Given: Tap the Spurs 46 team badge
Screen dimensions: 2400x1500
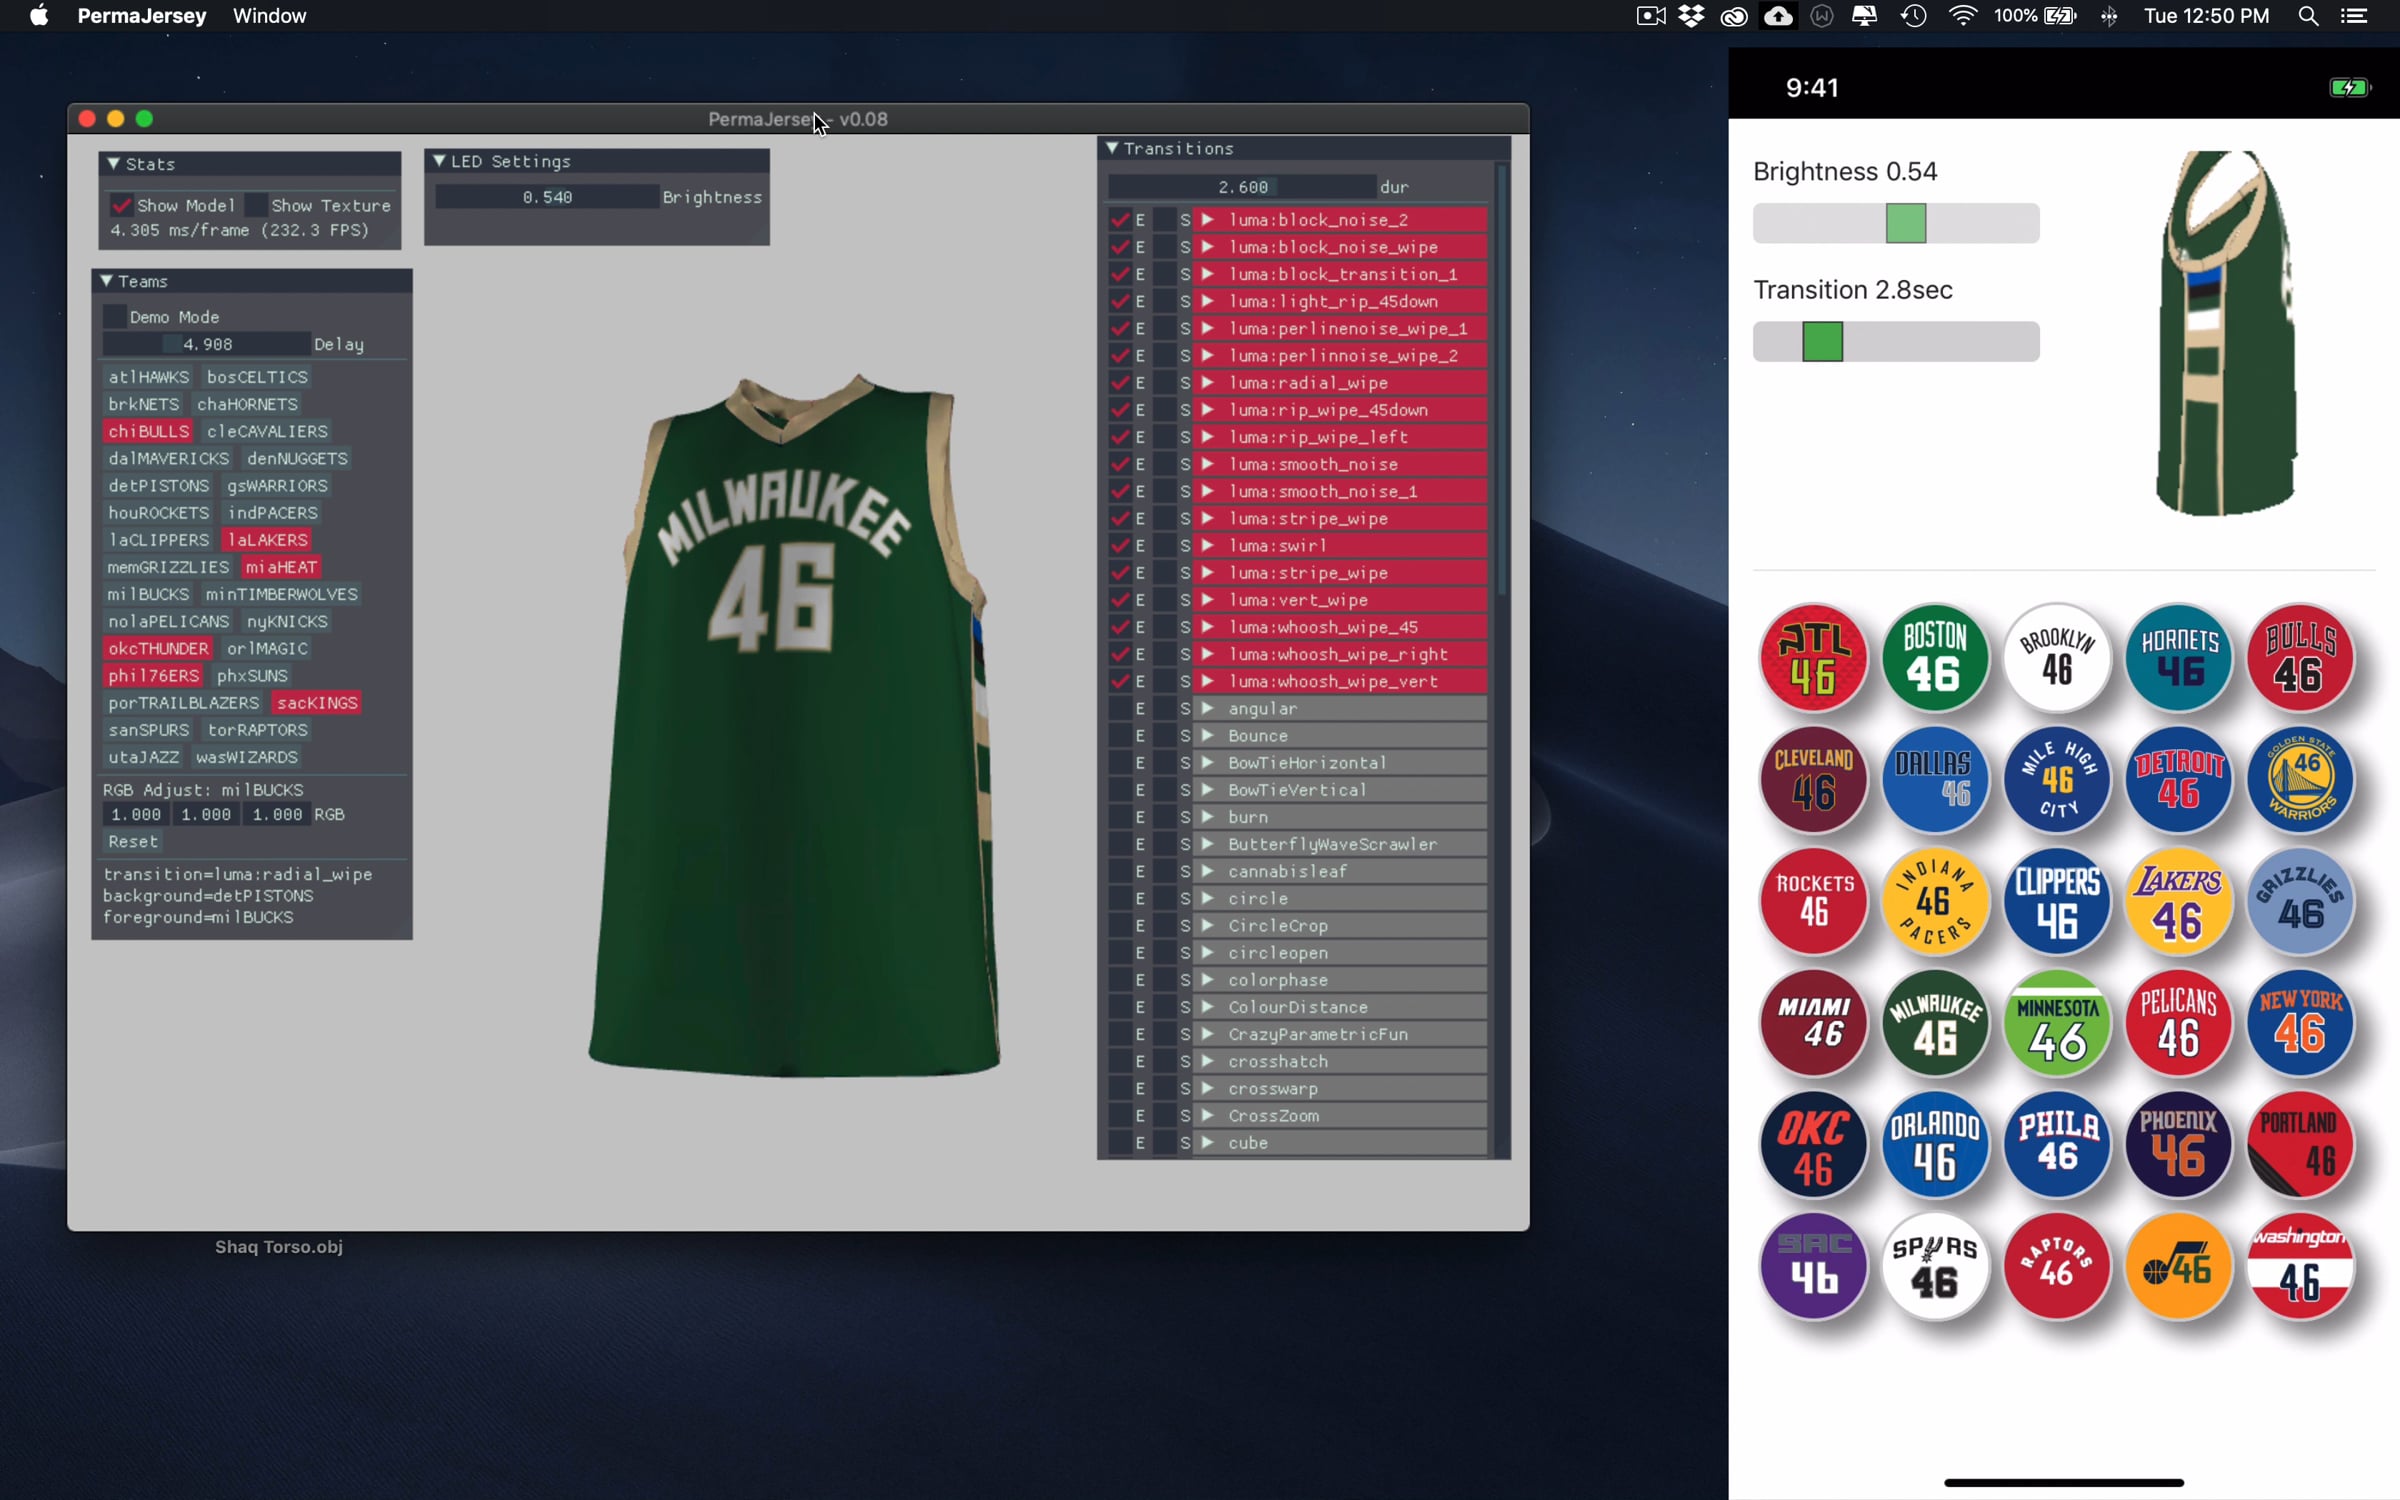Looking at the screenshot, I should tap(1935, 1267).
